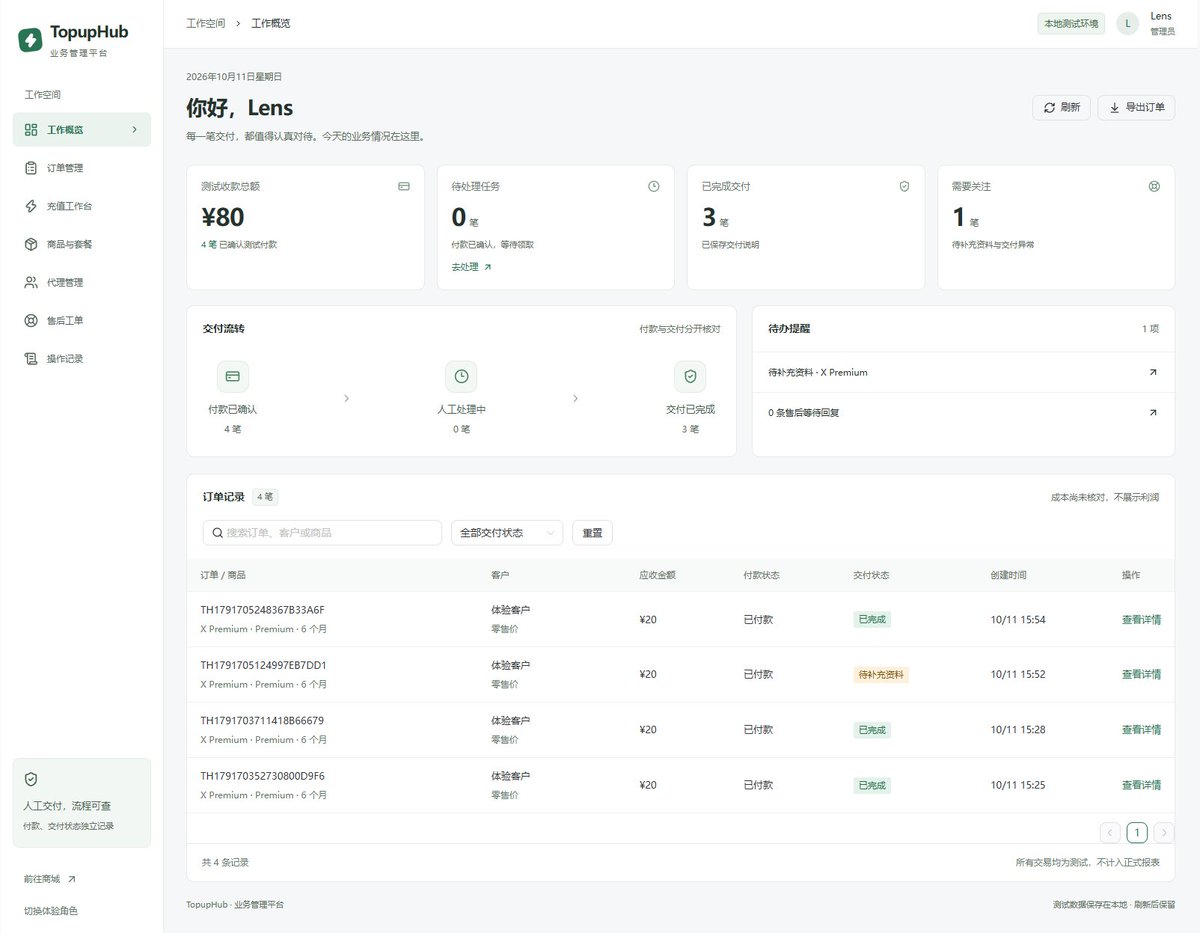Click the 前往商城 link
This screenshot has width=1200, height=933.
pyautogui.click(x=50, y=879)
